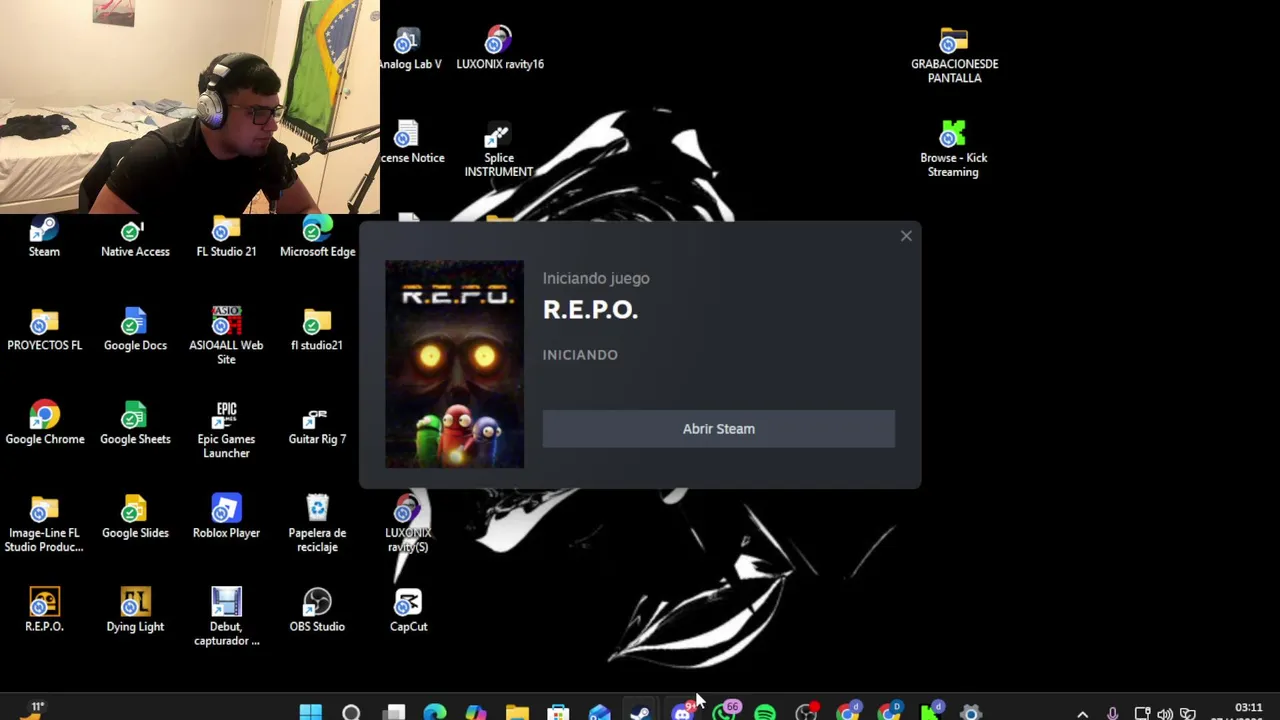Screen dimensions: 1280x720
Task: Select the PROYECTOS FL folder
Action: click(44, 331)
